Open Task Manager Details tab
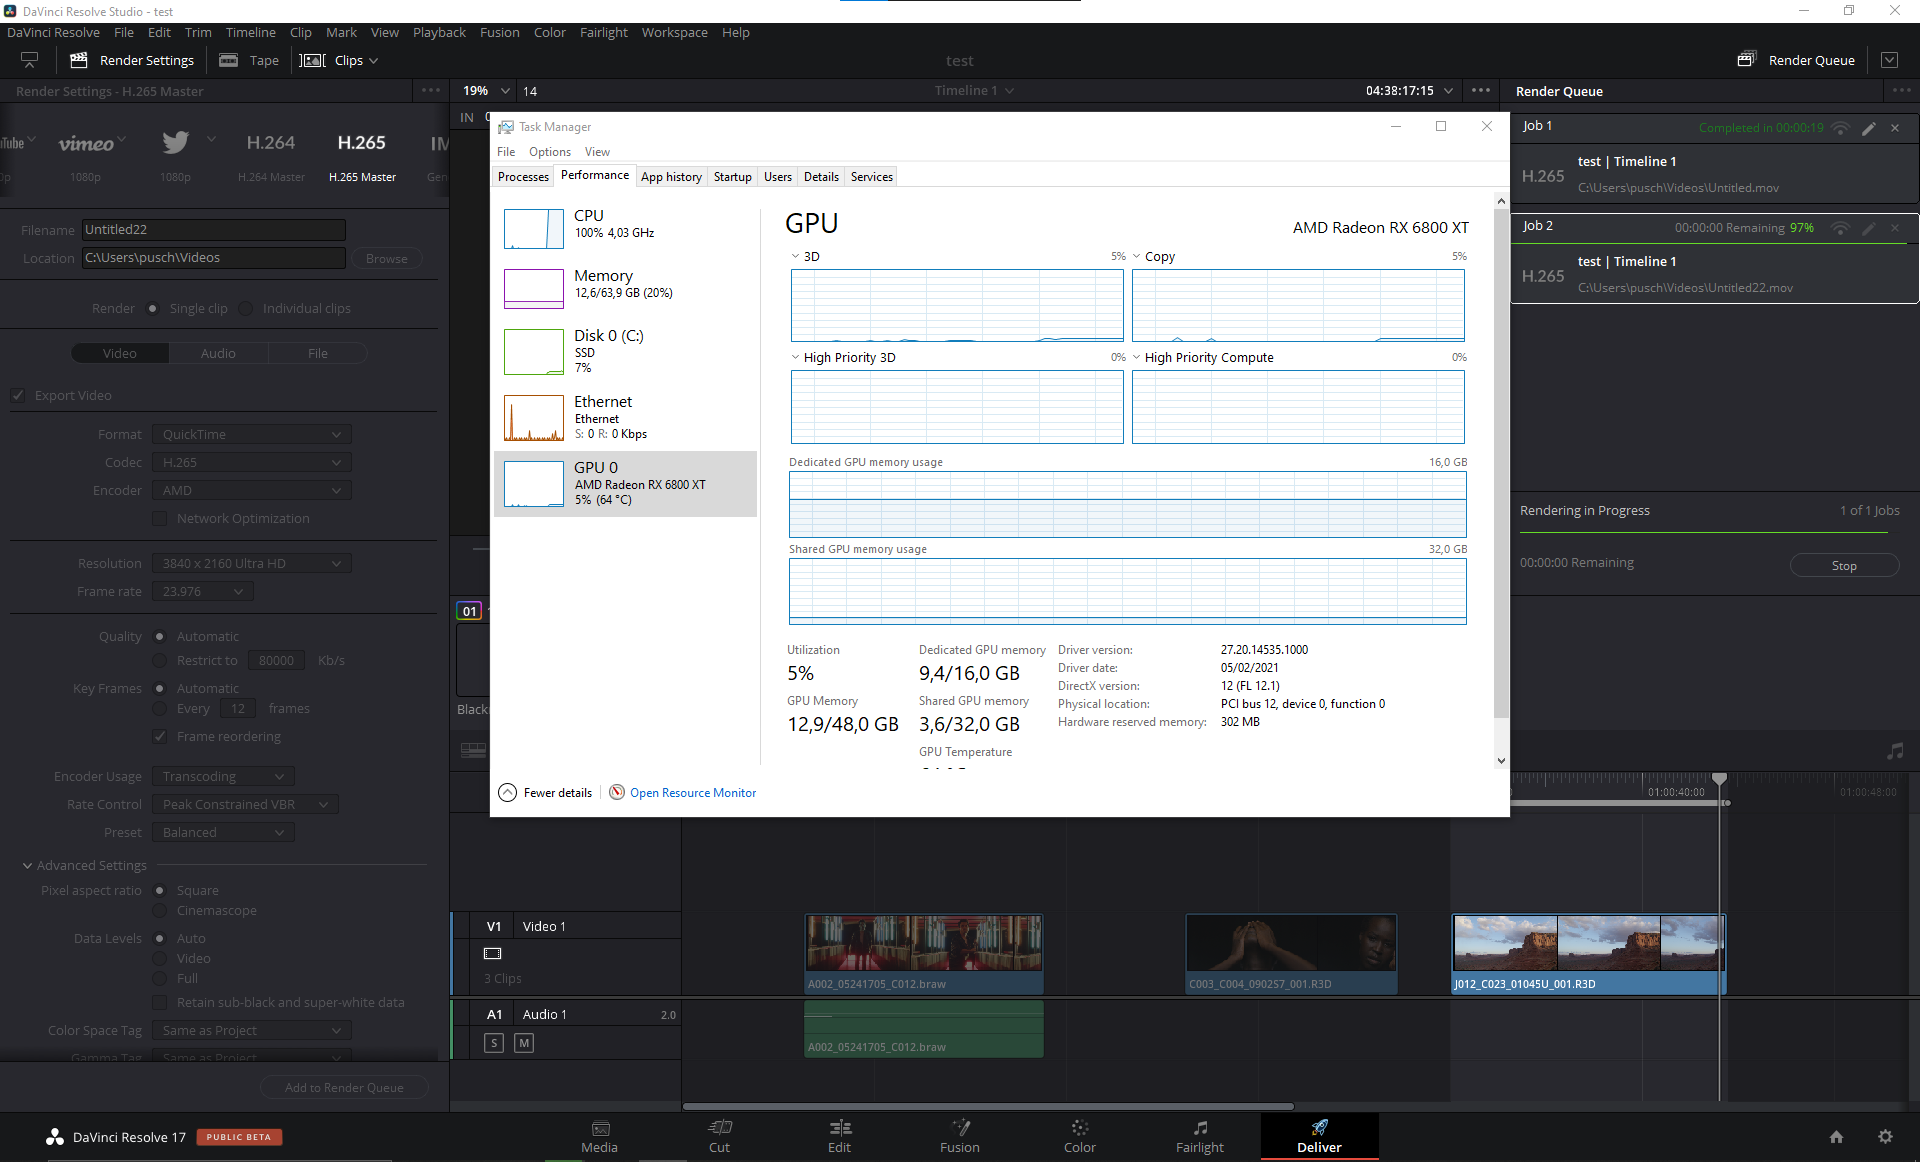The image size is (1920, 1162). (x=821, y=176)
